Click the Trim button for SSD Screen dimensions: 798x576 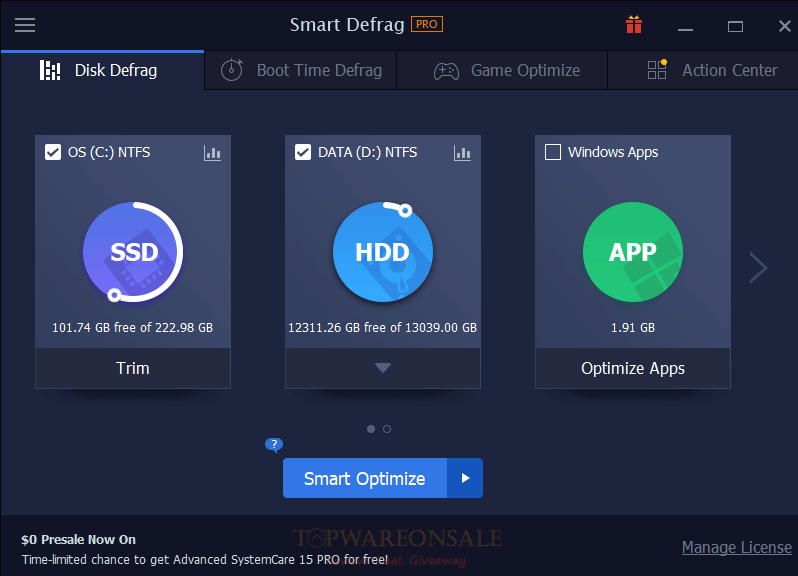pyautogui.click(x=133, y=368)
